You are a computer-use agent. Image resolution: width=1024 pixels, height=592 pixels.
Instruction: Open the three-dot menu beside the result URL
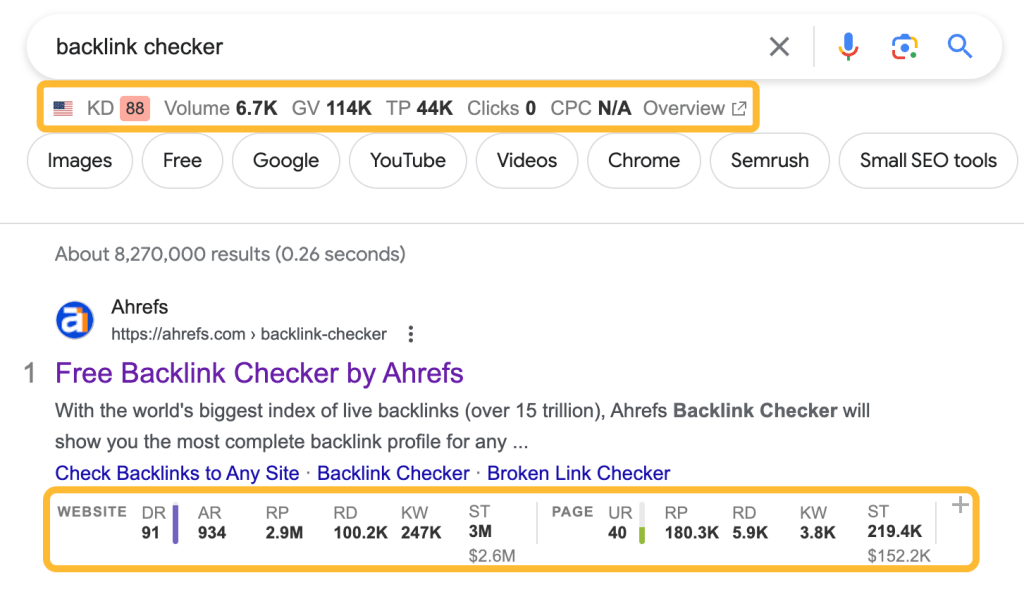(411, 334)
